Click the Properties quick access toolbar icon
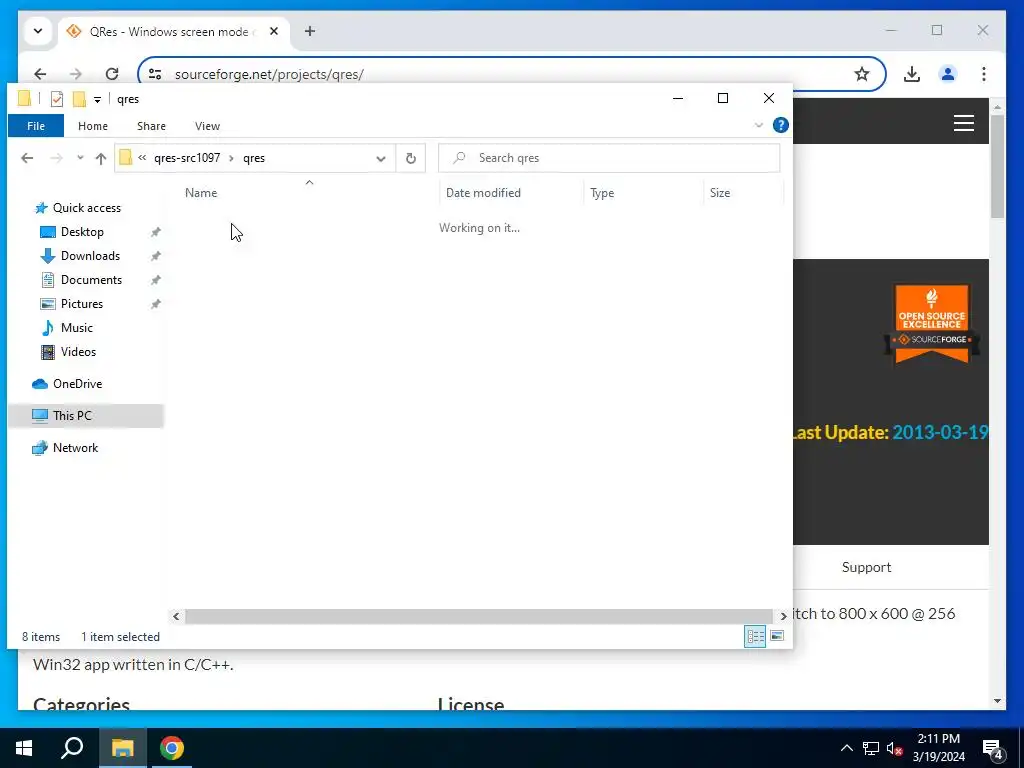The height and width of the screenshot is (768, 1024). (x=57, y=99)
